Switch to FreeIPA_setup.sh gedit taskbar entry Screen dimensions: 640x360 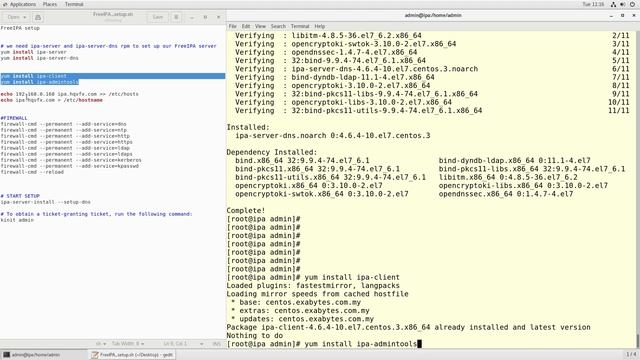[133, 355]
